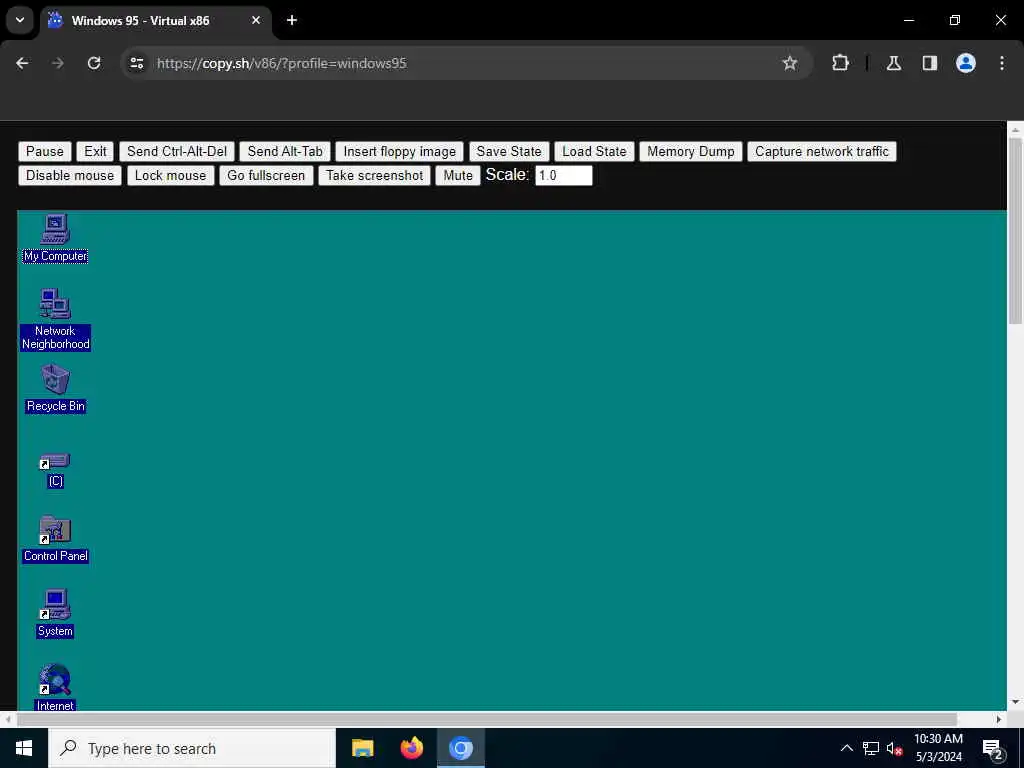Open the tab search dropdown arrow

click(x=20, y=20)
